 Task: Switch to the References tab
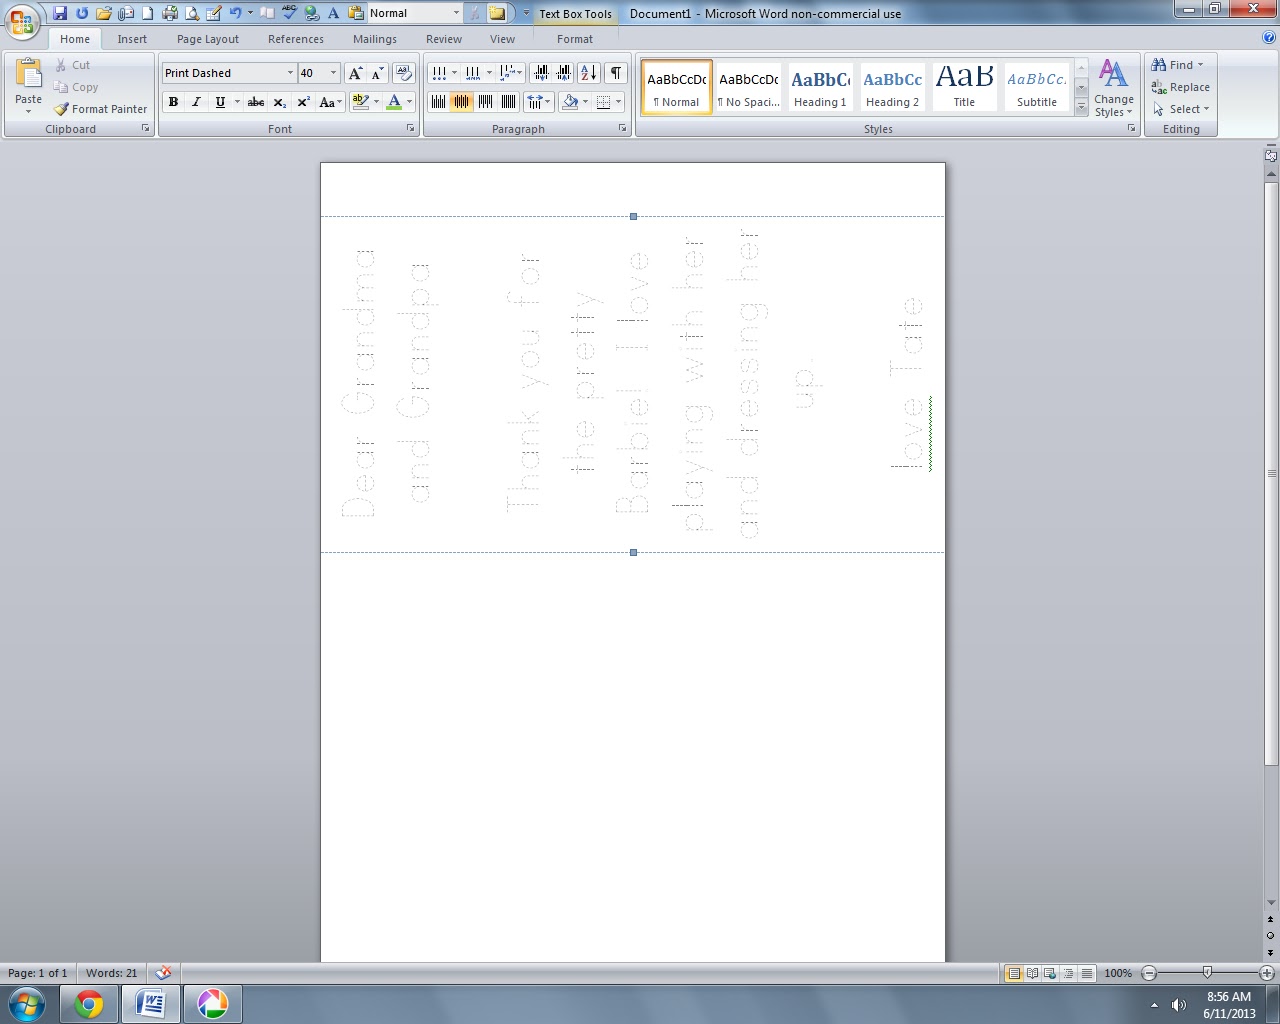(296, 39)
